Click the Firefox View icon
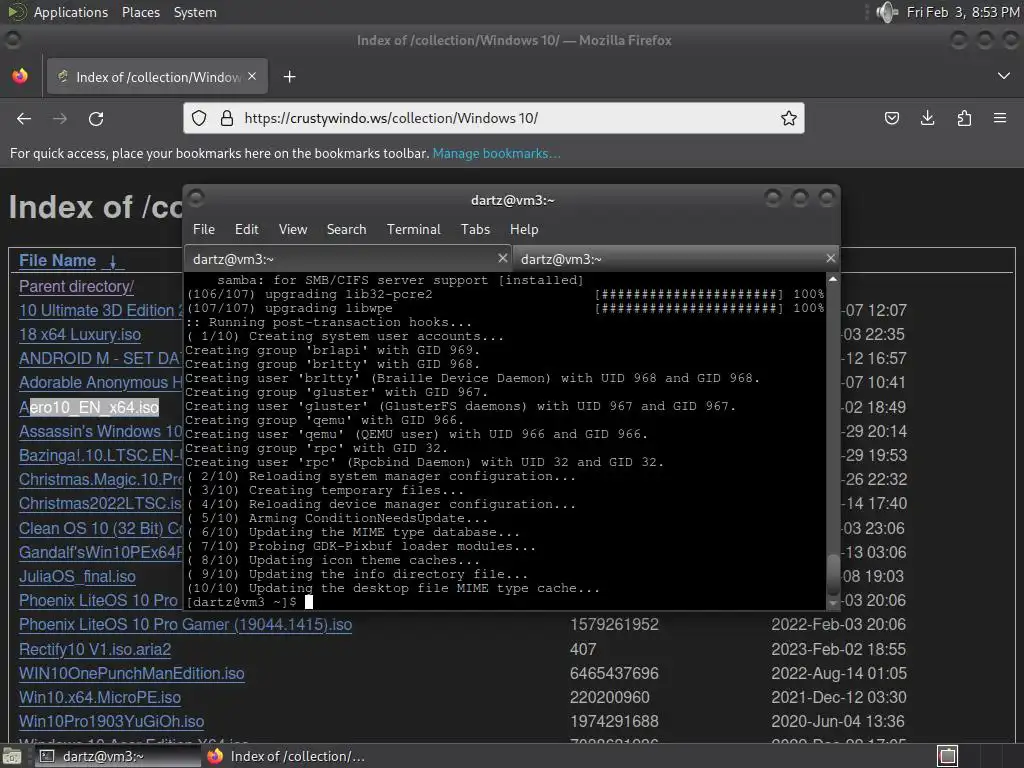 (x=20, y=76)
